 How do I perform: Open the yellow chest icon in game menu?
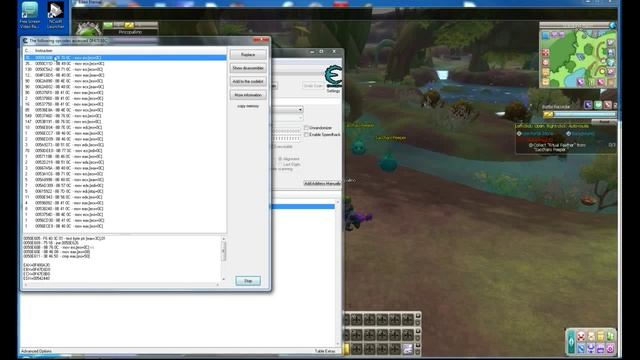point(600,336)
